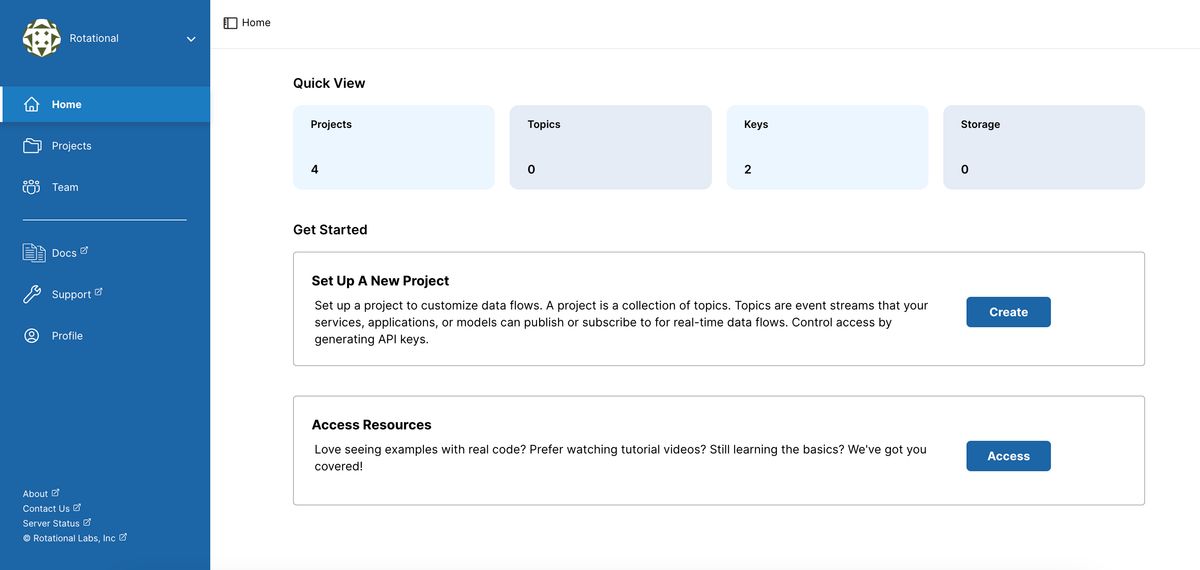Select the Projects quick view card
This screenshot has width=1200, height=570.
[x=393, y=147]
